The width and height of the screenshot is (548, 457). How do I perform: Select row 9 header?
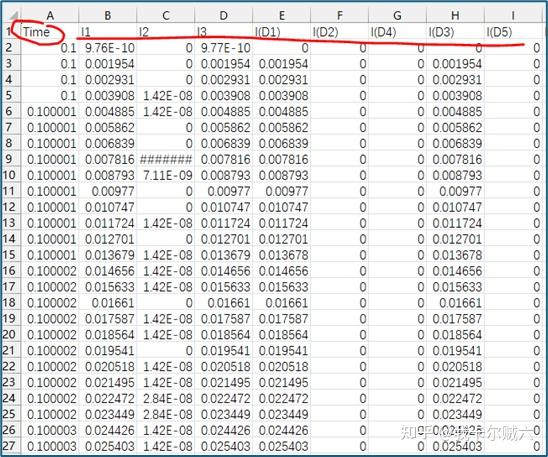click(x=10, y=159)
